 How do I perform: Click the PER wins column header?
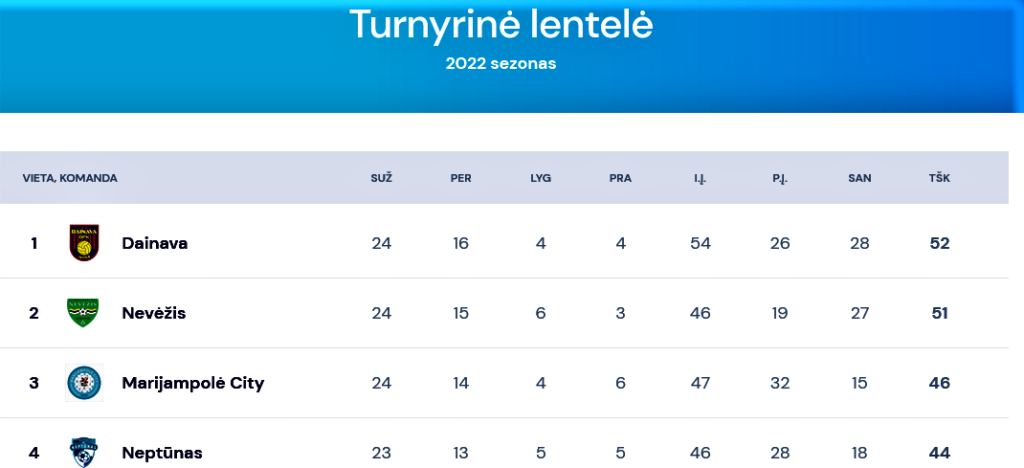click(x=460, y=178)
